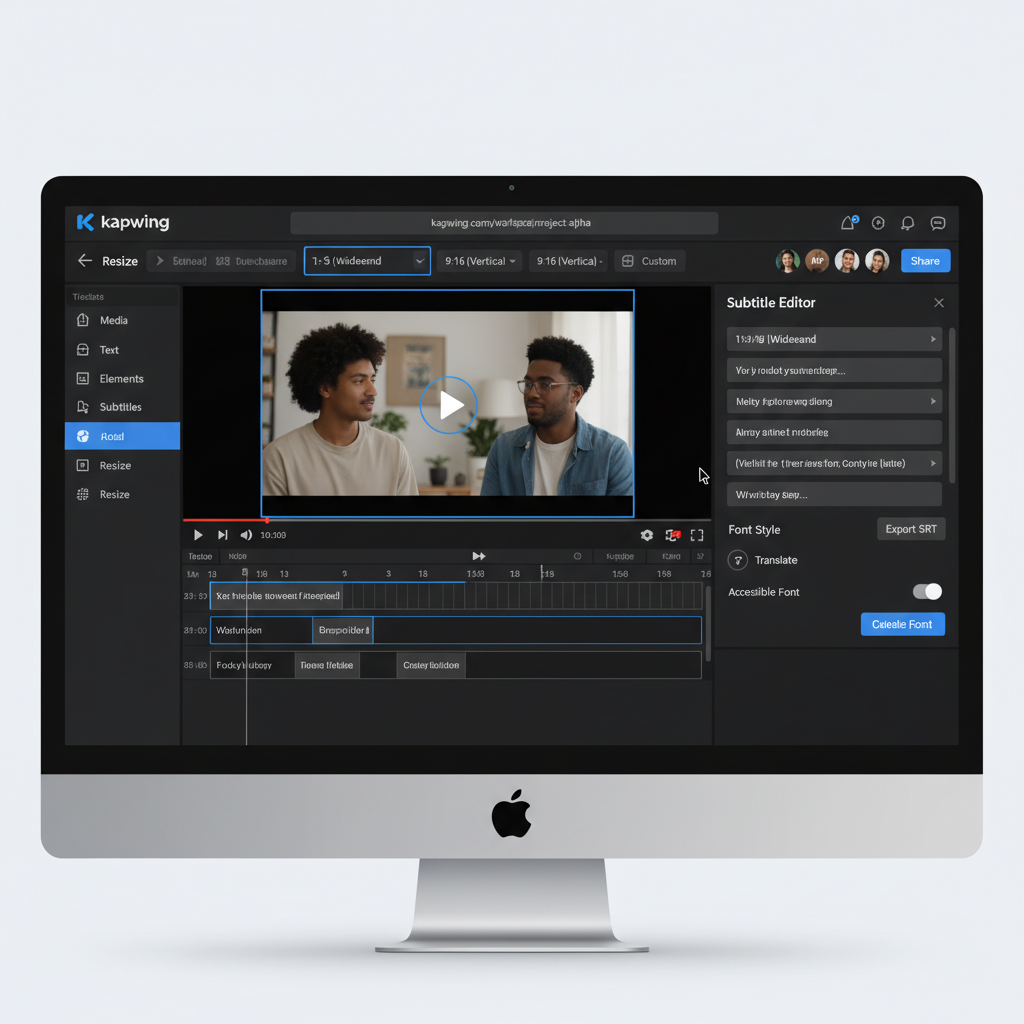Screen dimensions: 1024x1024
Task: Click the circular clock icon in top bar
Action: pos(878,223)
